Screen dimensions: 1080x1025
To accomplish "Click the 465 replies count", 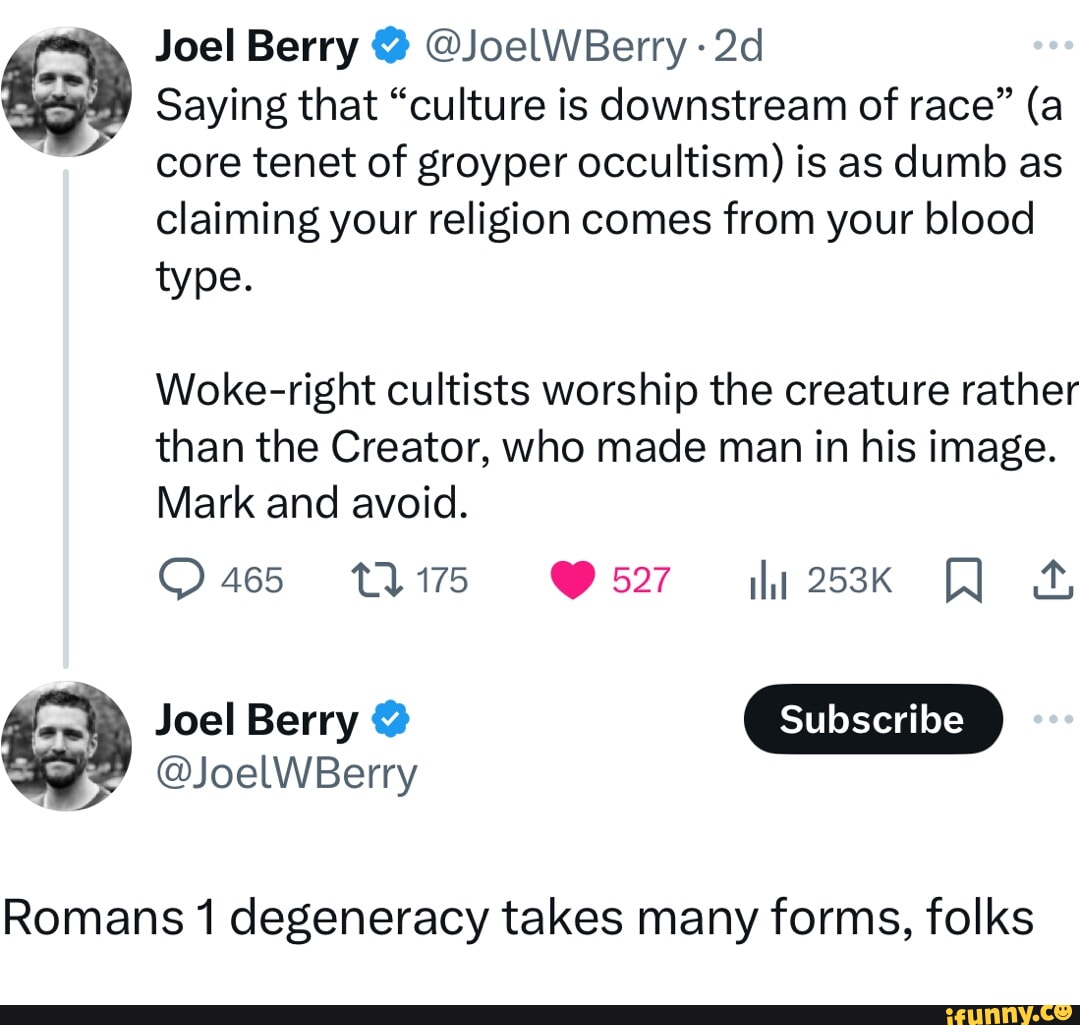I will (251, 580).
